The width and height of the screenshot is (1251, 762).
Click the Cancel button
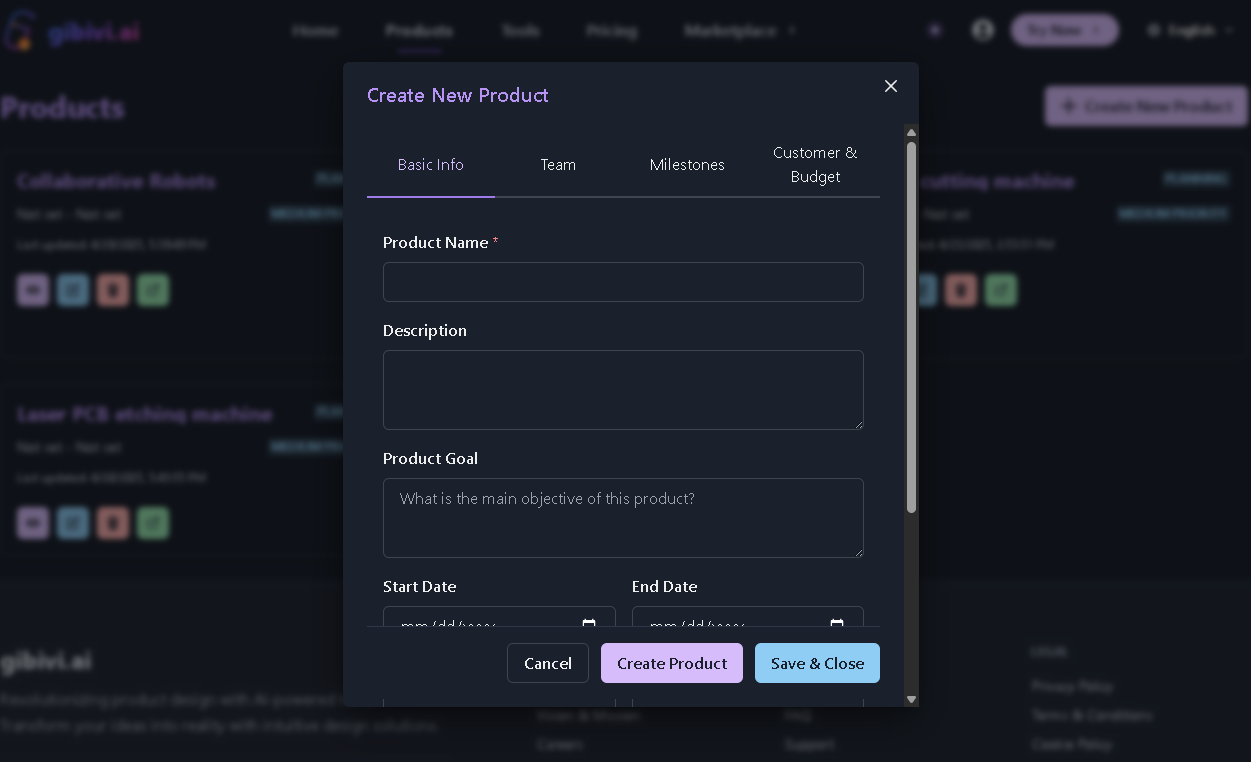tap(548, 663)
